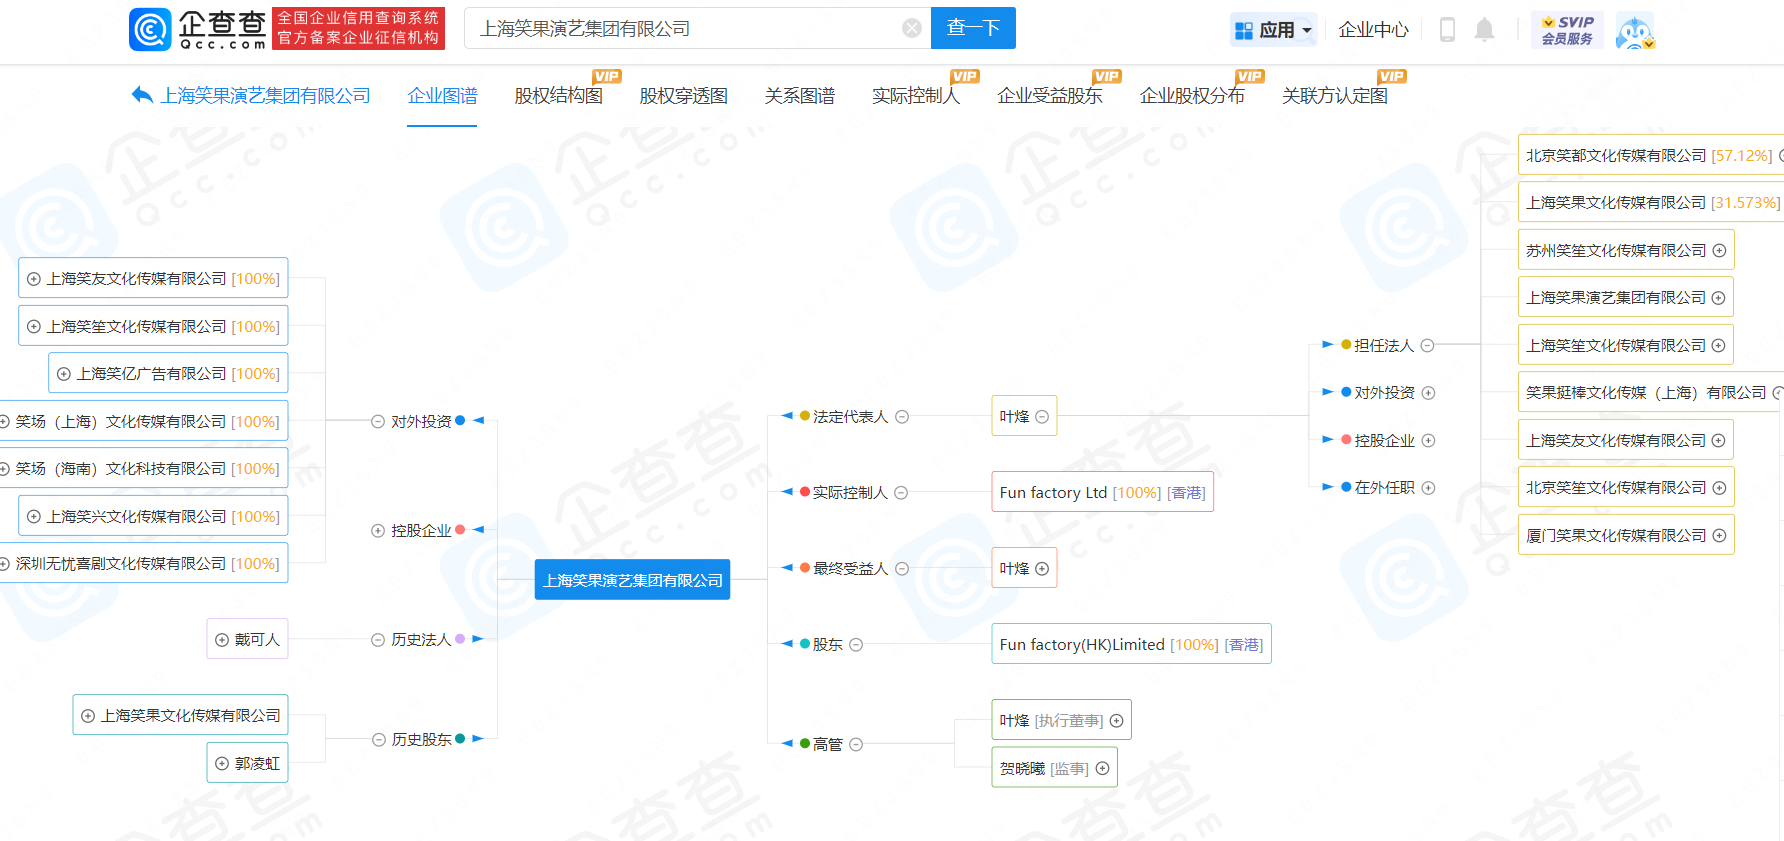This screenshot has height=841, width=1784.
Task: Collapse the 高管 branch
Action: 856,745
